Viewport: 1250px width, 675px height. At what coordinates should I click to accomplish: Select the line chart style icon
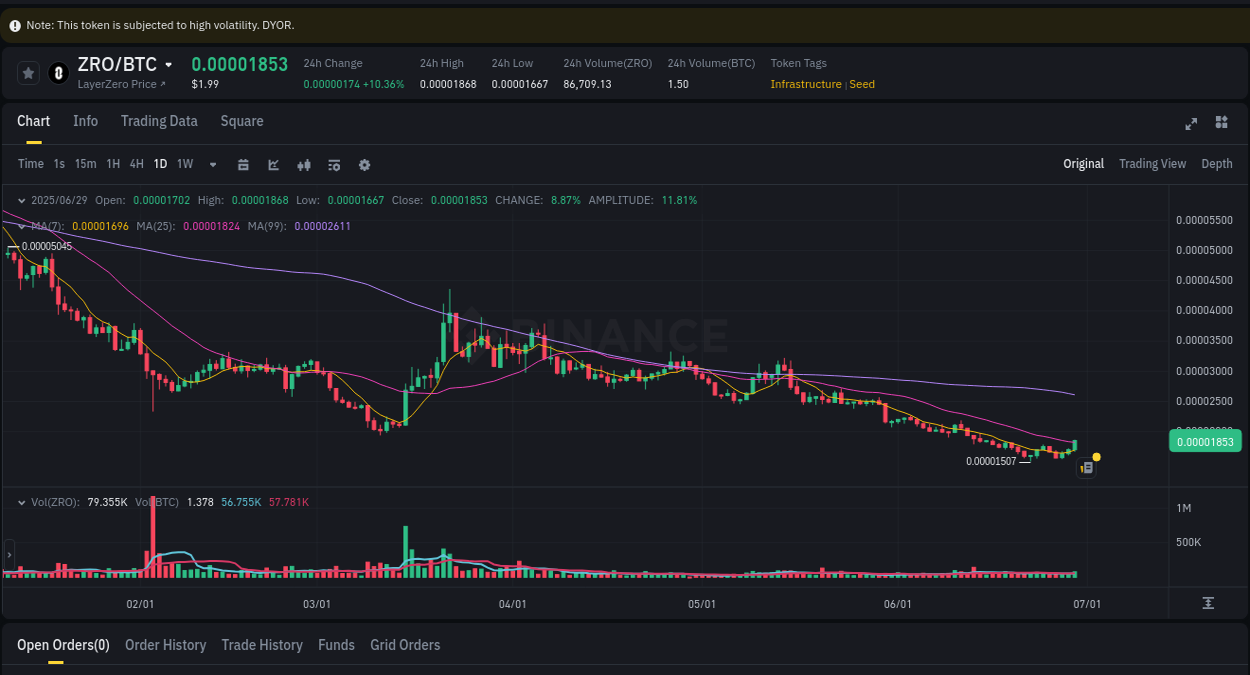tap(273, 164)
